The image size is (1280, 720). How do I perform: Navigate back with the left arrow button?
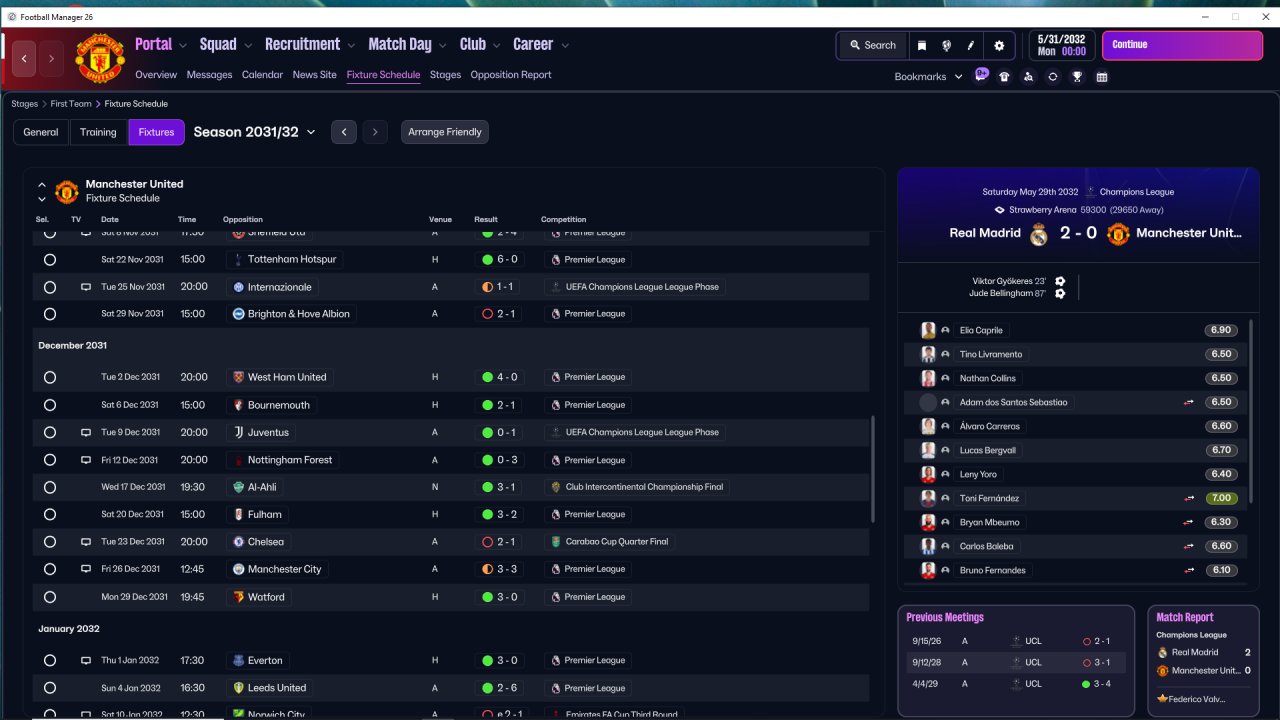tap(24, 59)
